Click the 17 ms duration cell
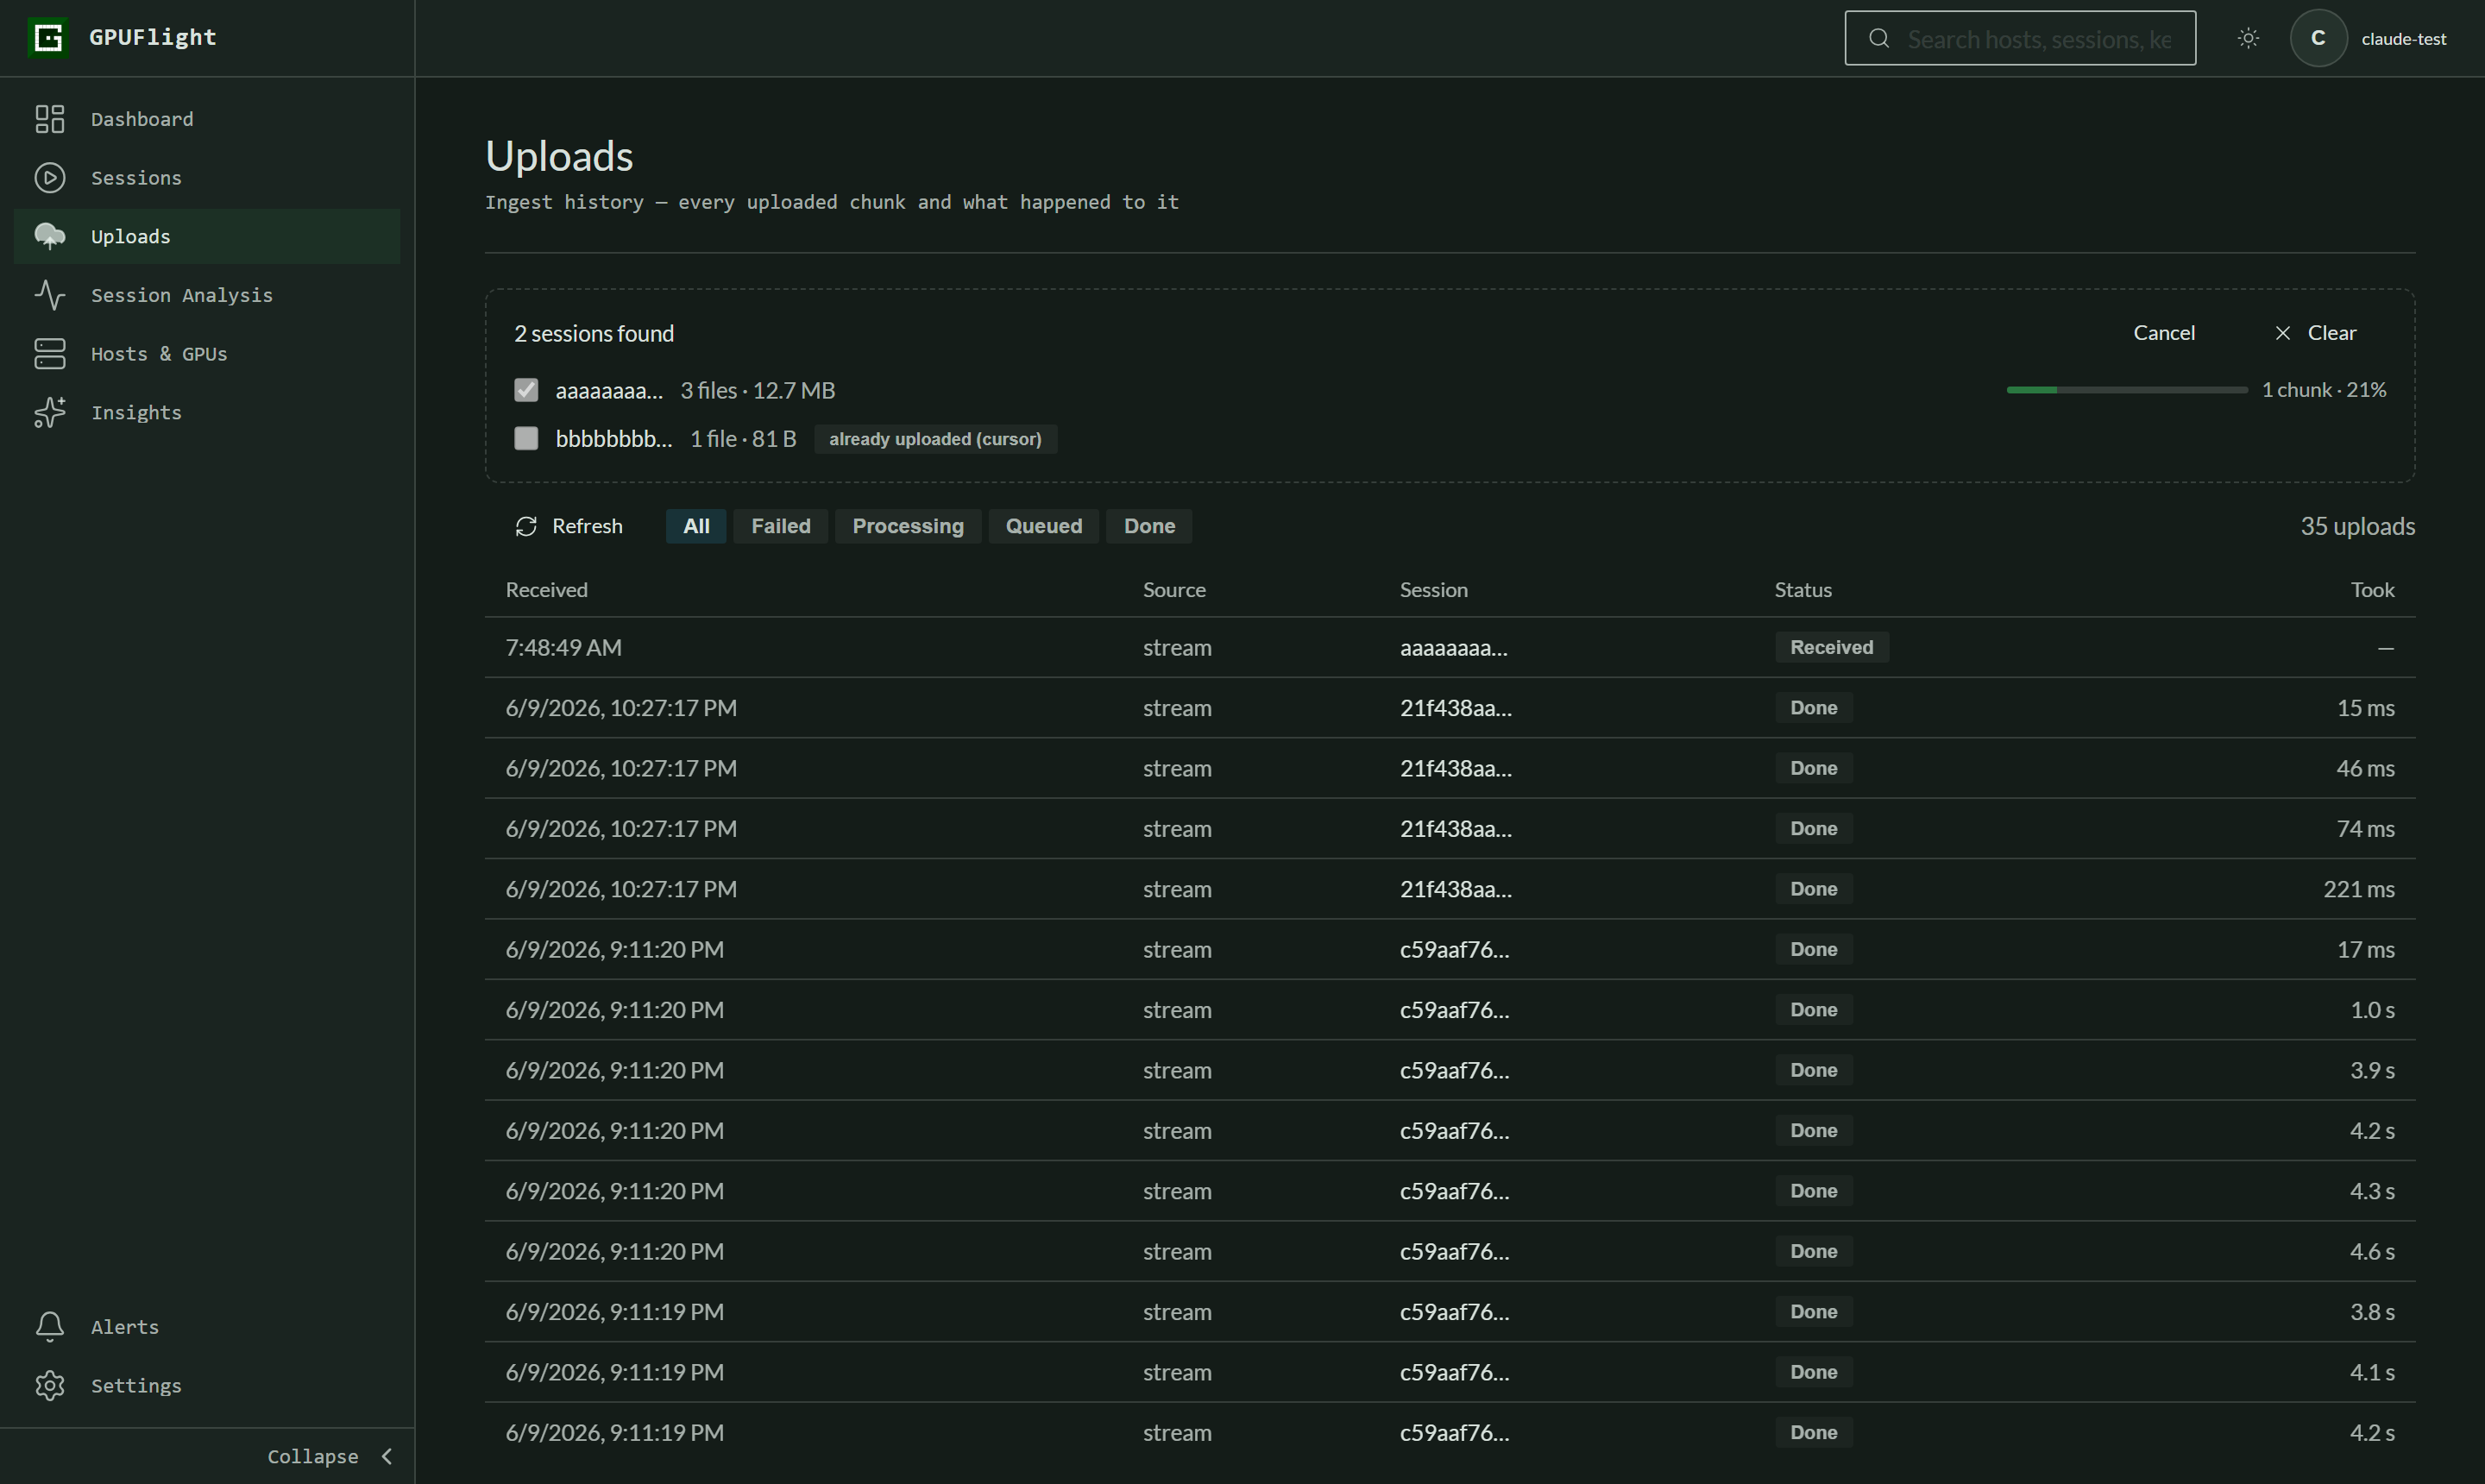 click(x=2365, y=950)
